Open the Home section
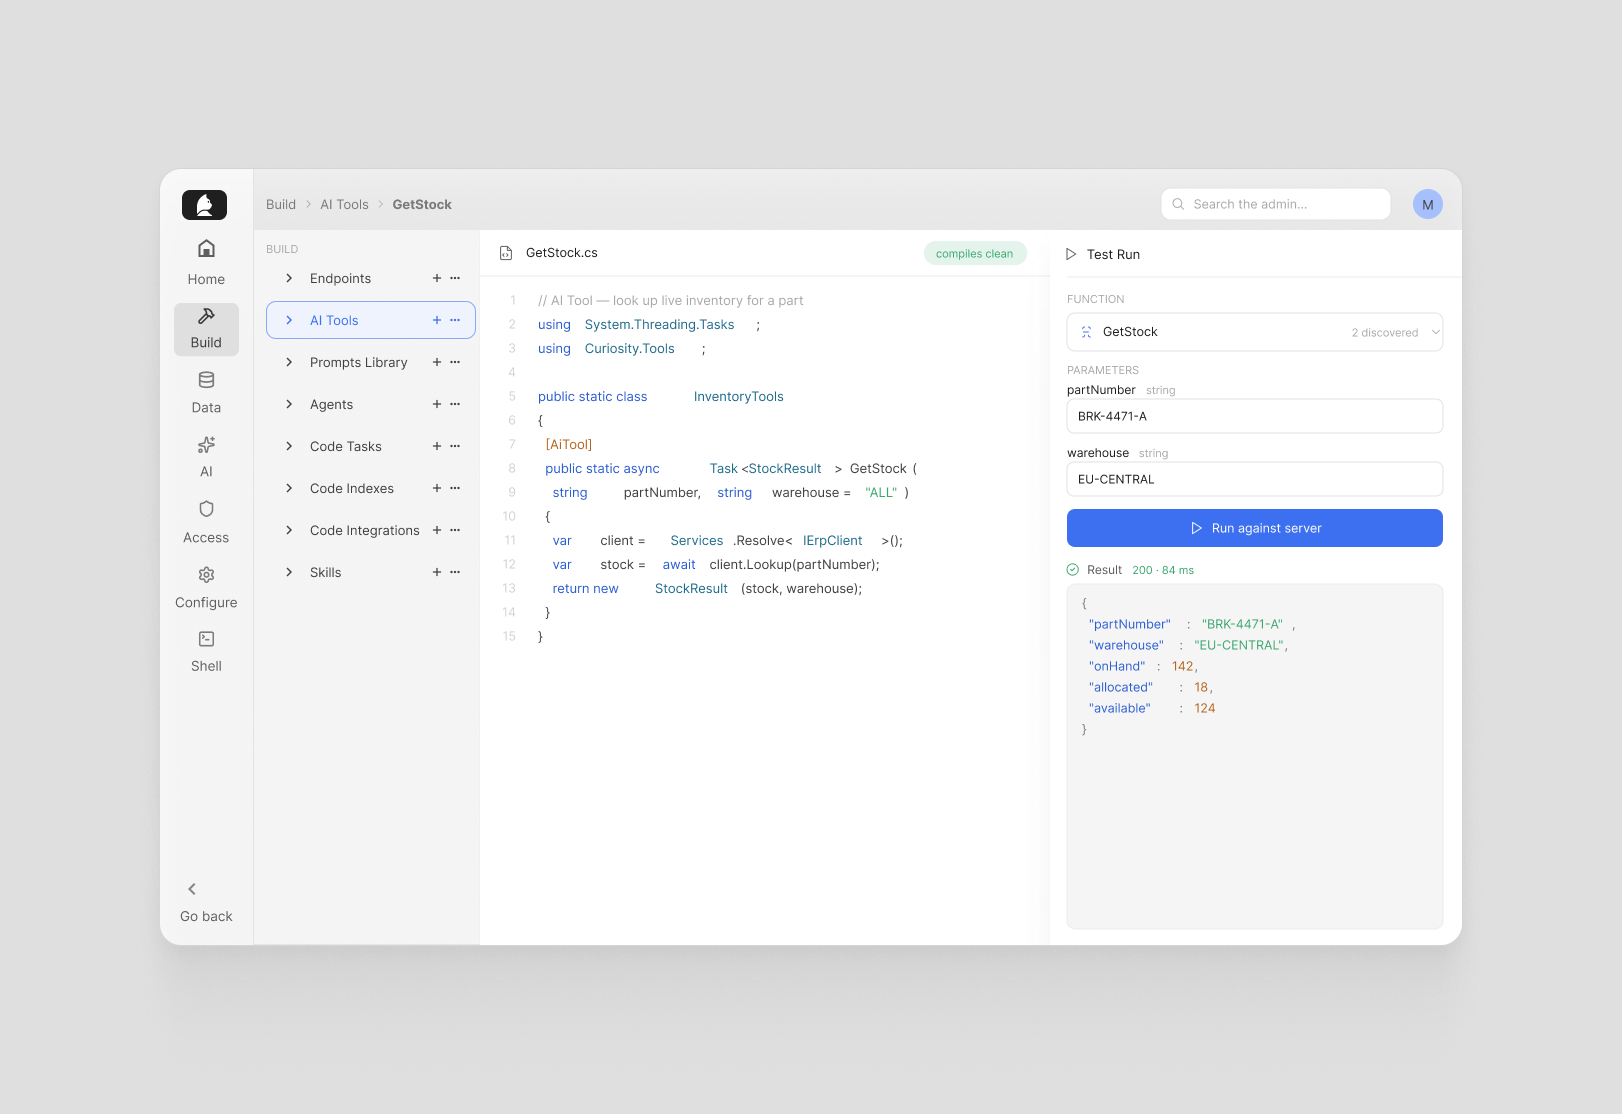Screen dimensions: 1622x1114 click(x=206, y=263)
